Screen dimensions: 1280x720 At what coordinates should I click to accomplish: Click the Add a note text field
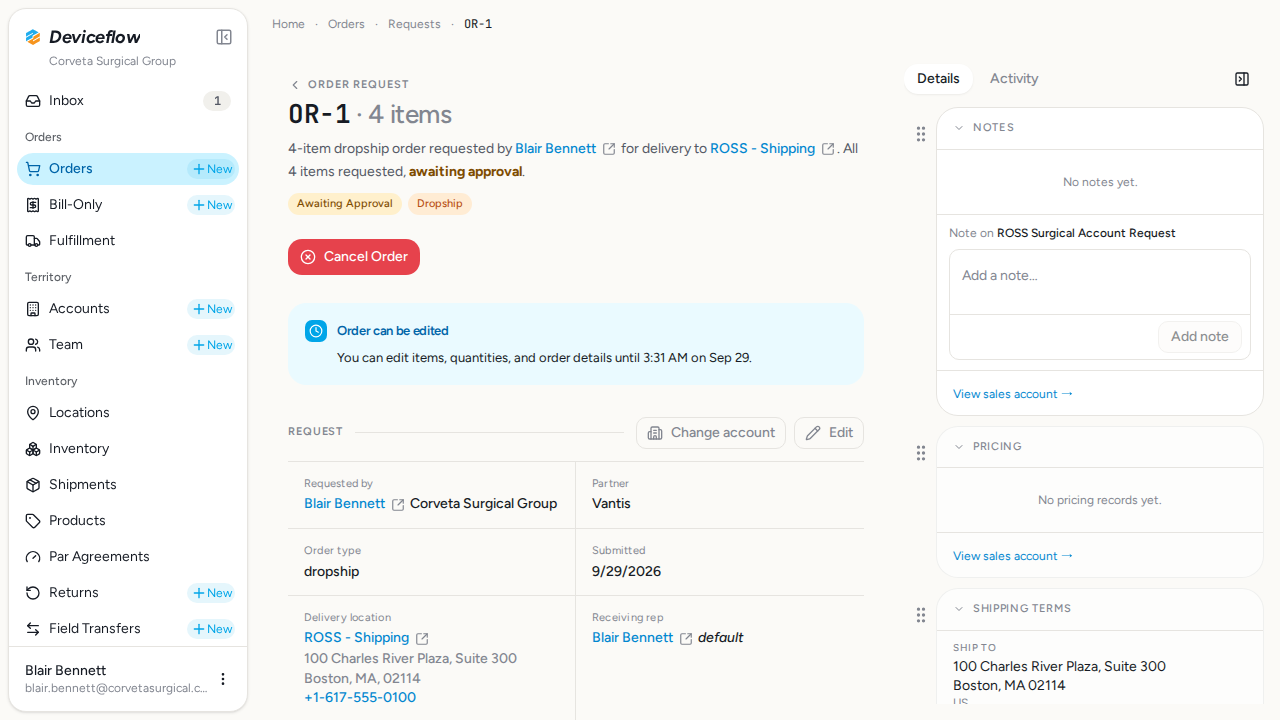coord(1100,282)
